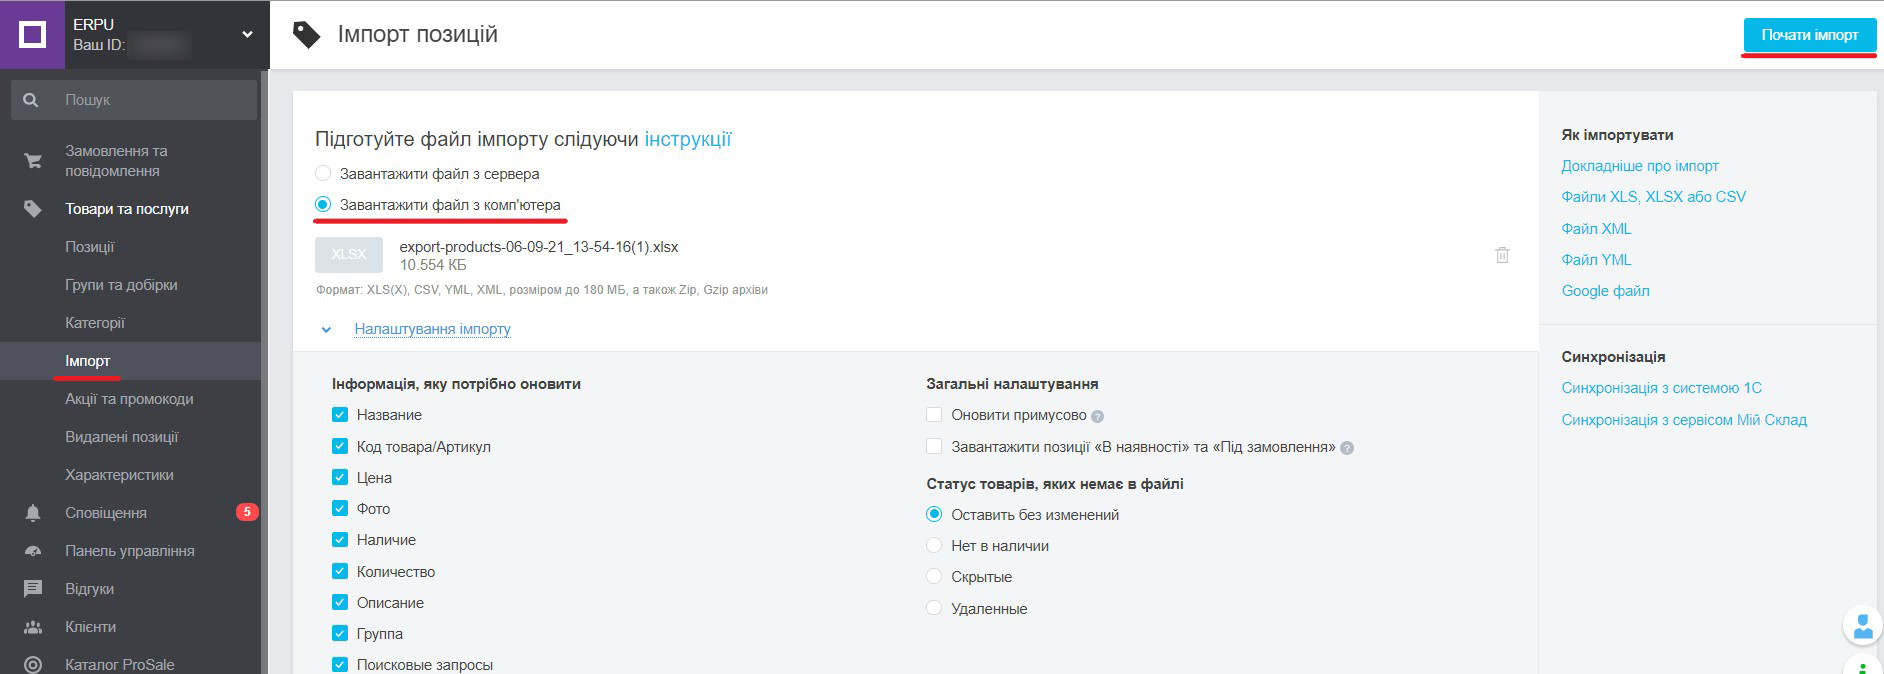1884x674 pixels.
Task: Open Акції та промокоди
Action: coord(129,399)
